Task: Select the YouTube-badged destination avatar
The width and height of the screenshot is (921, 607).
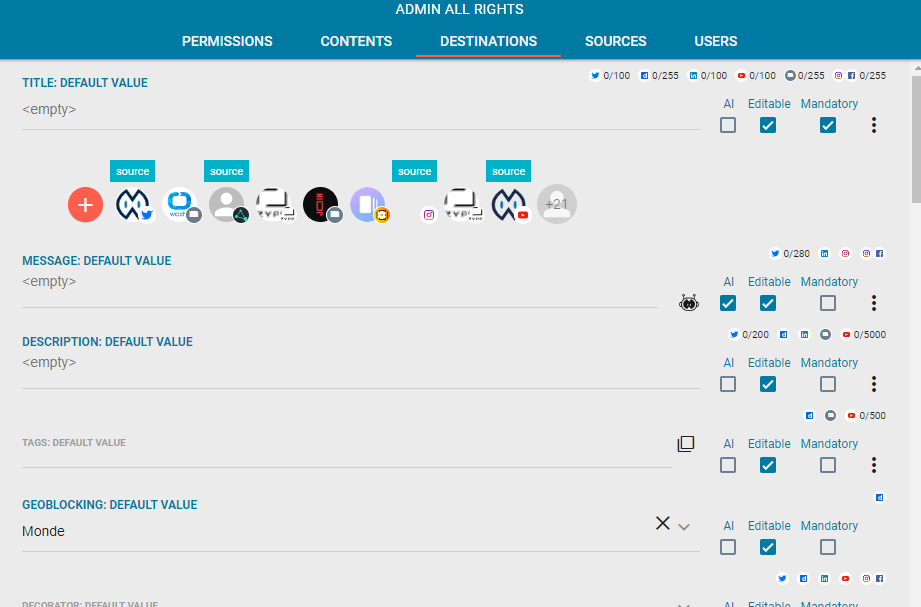Action: click(509, 205)
